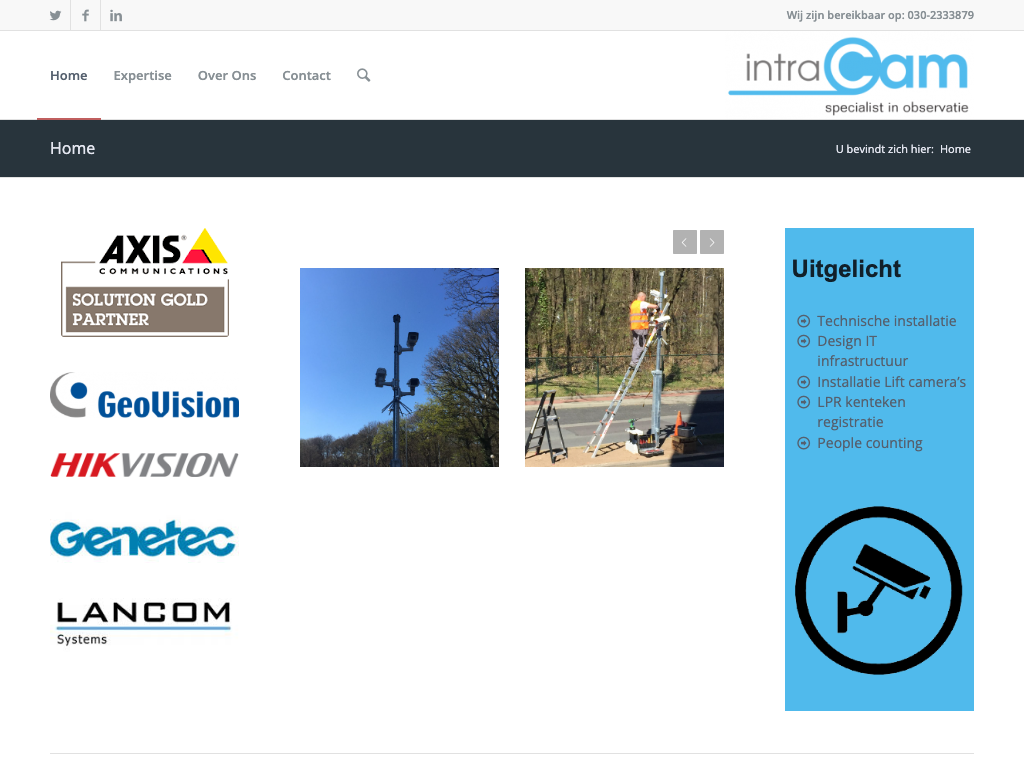Screen dimensions: 1024x768
Task: Click the Uitgelicht heading
Action: [846, 268]
